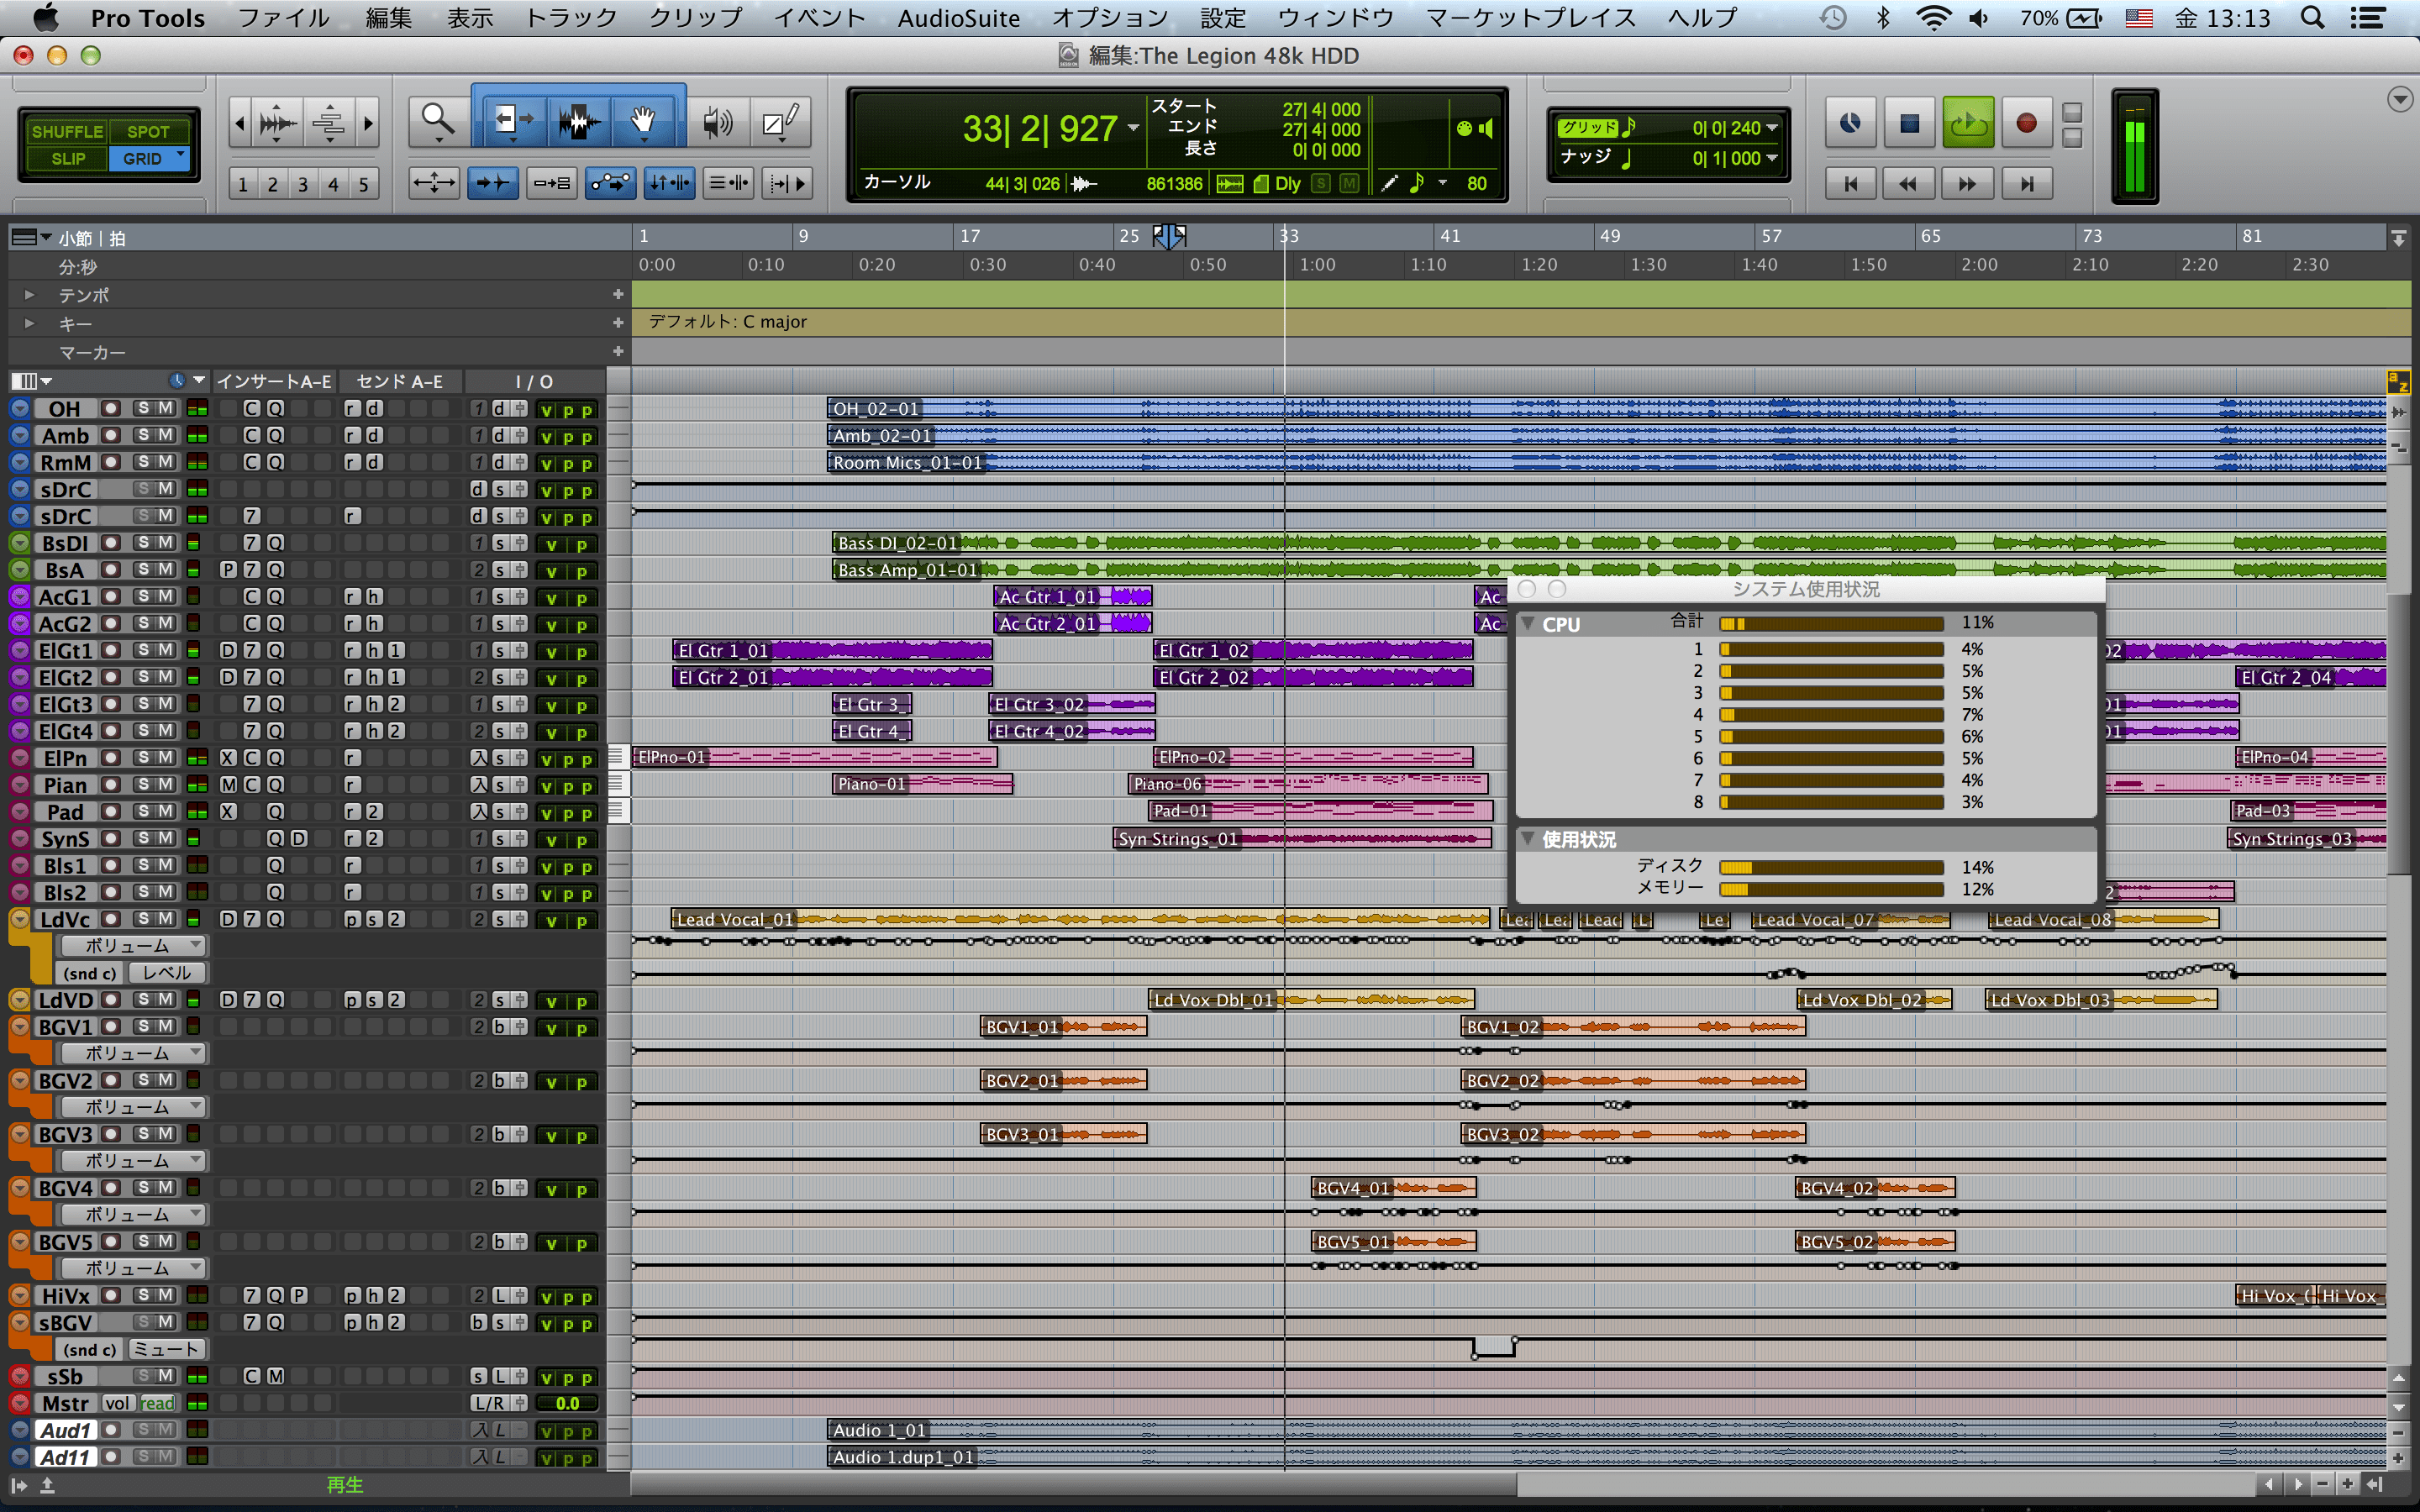Click MIDI zoom icon
This screenshot has height=1512, width=2420.
(x=329, y=124)
